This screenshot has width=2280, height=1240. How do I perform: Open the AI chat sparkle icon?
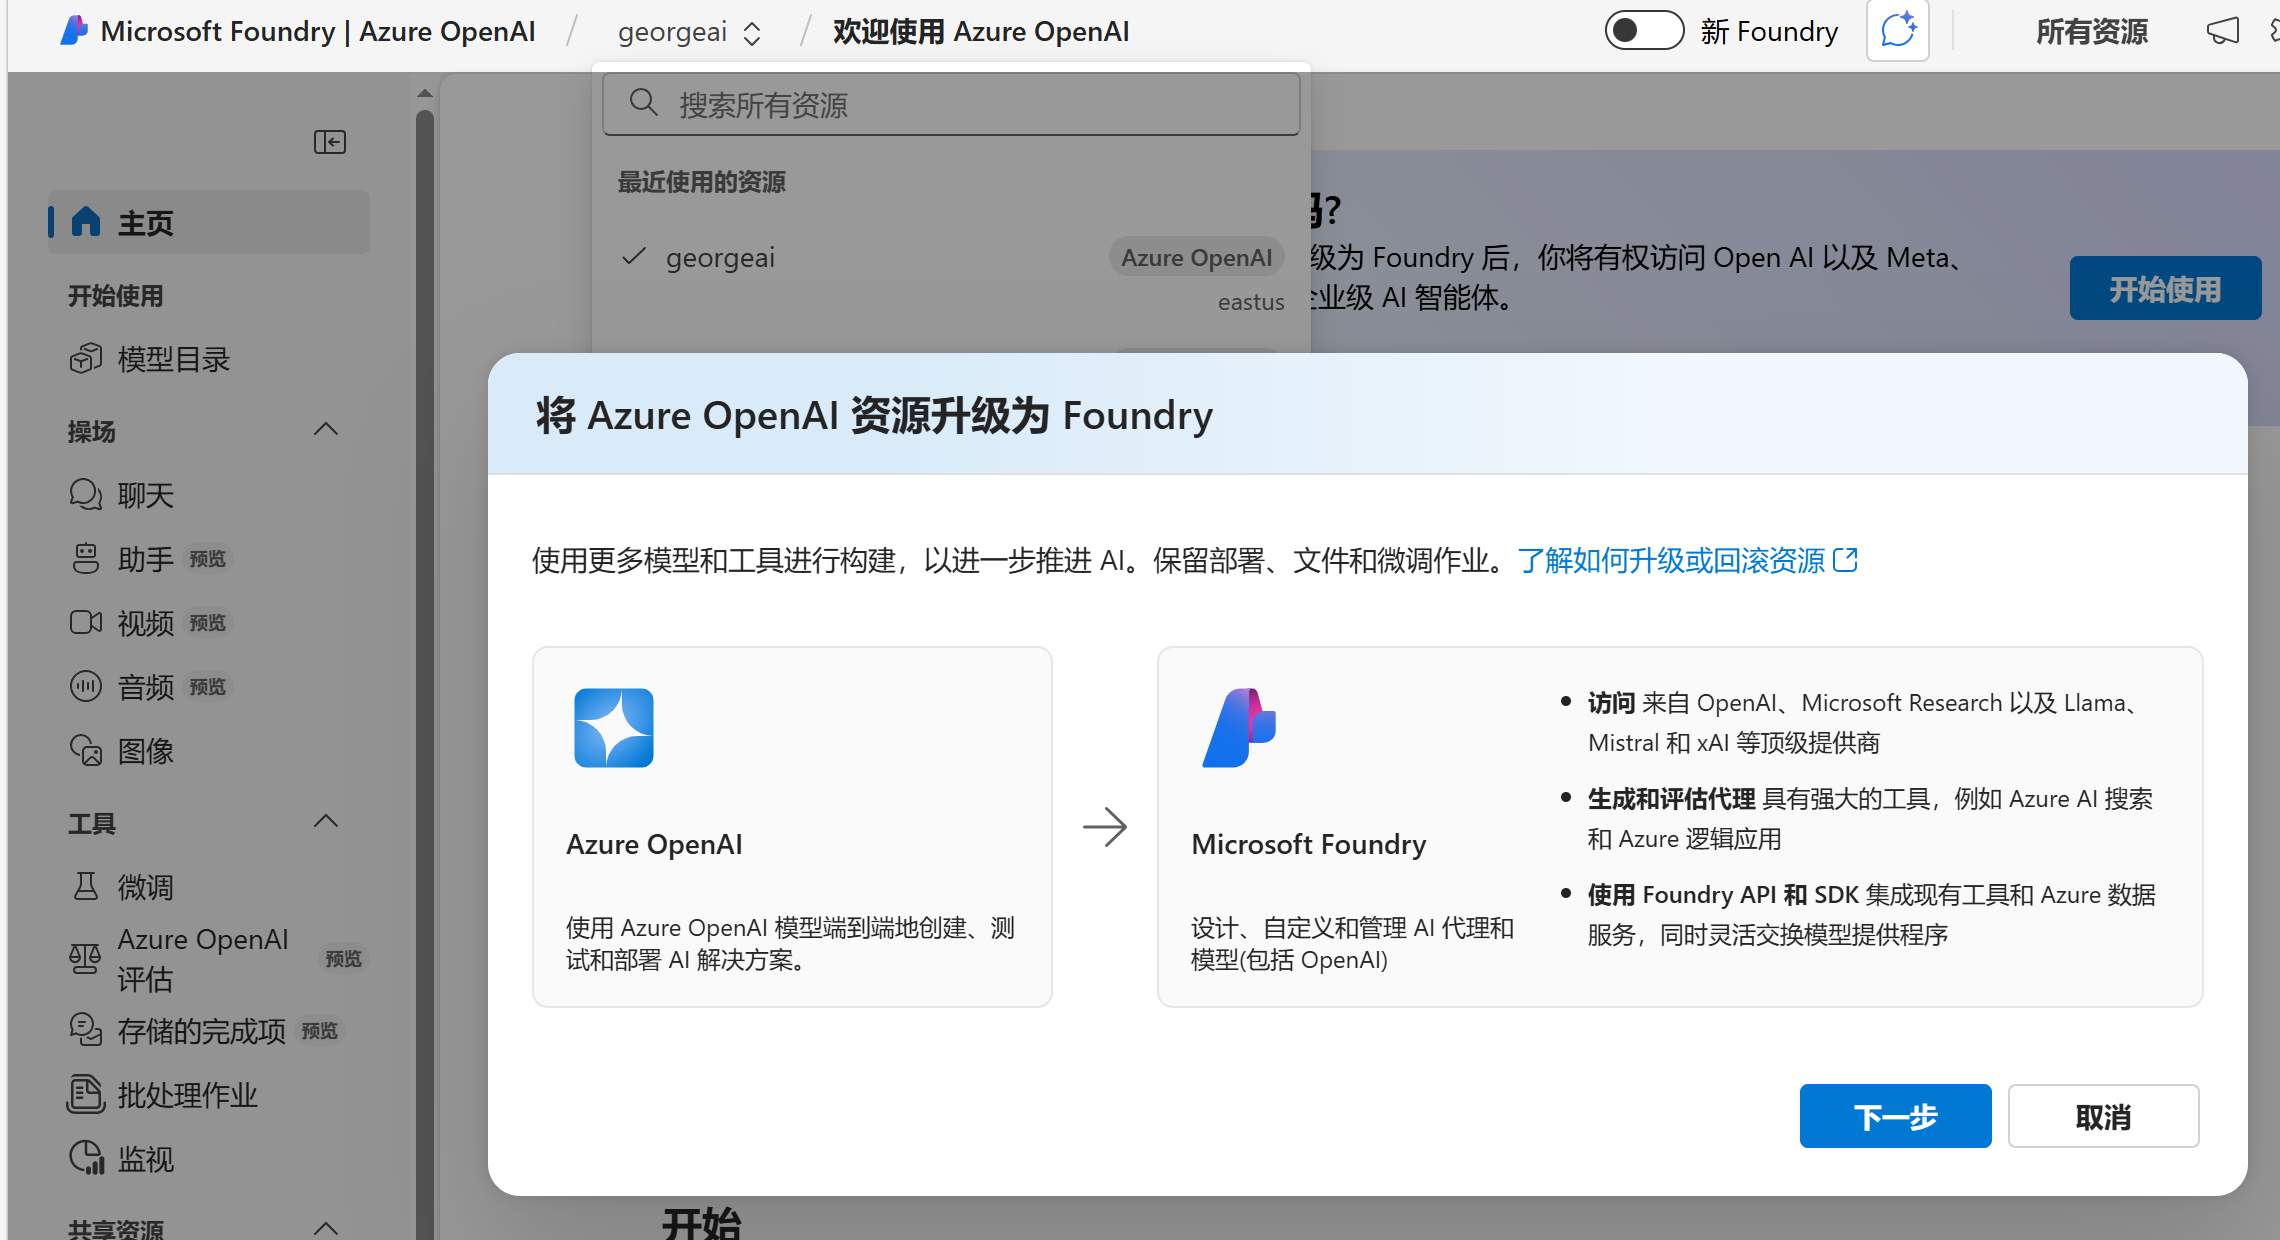(1897, 31)
